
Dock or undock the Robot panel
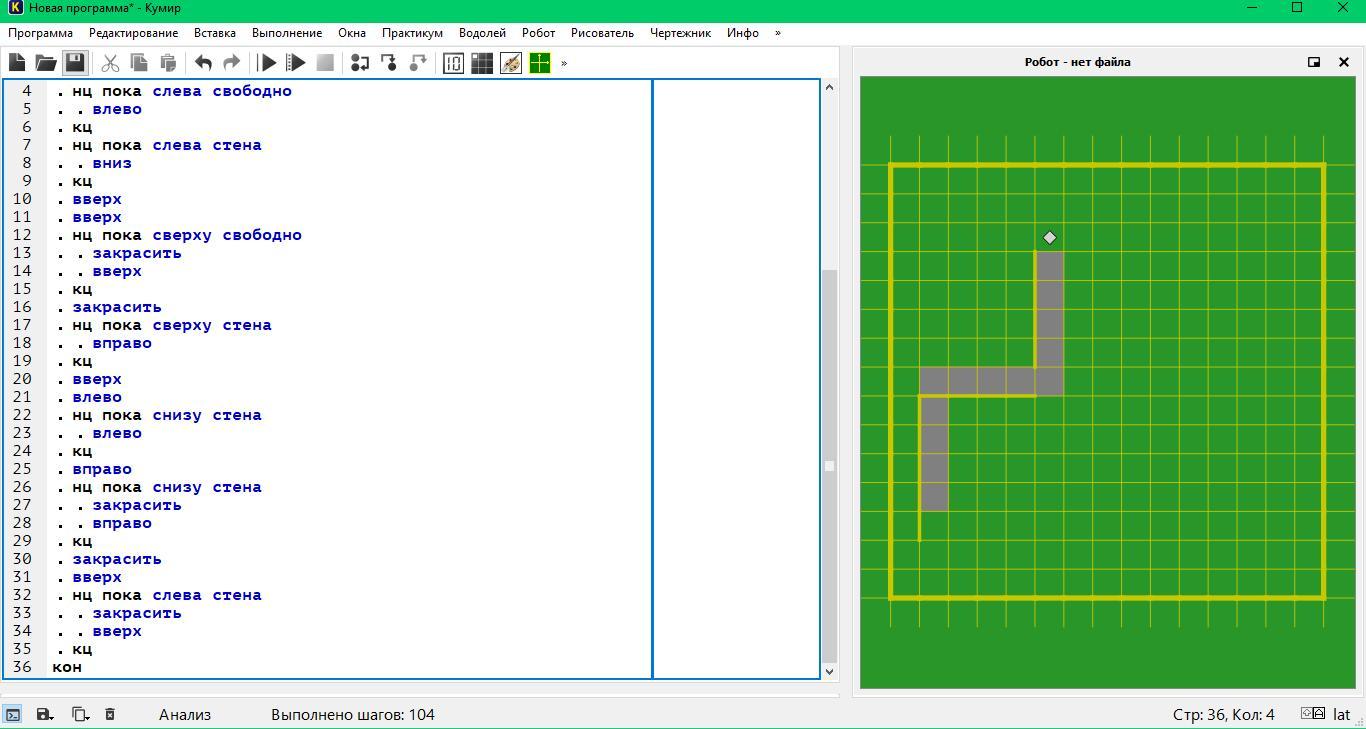(x=1314, y=62)
